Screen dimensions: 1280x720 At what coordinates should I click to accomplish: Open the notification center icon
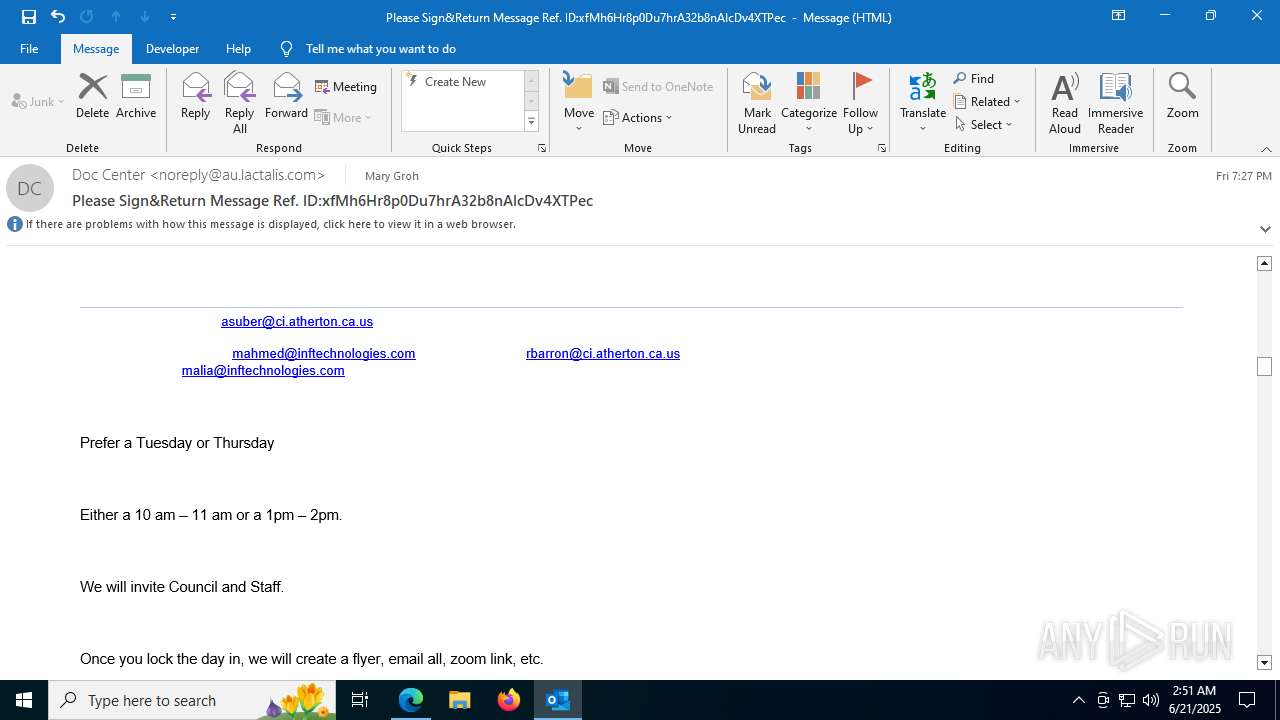click(1247, 700)
